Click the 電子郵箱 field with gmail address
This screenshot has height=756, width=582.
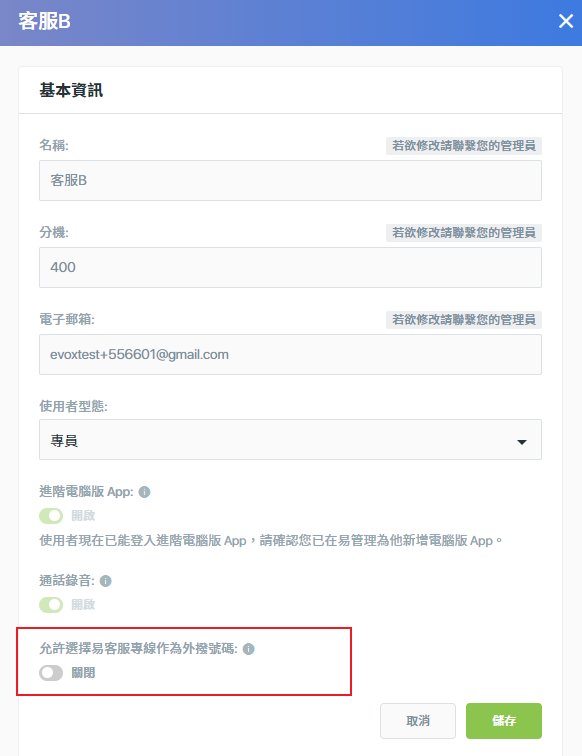(x=290, y=354)
